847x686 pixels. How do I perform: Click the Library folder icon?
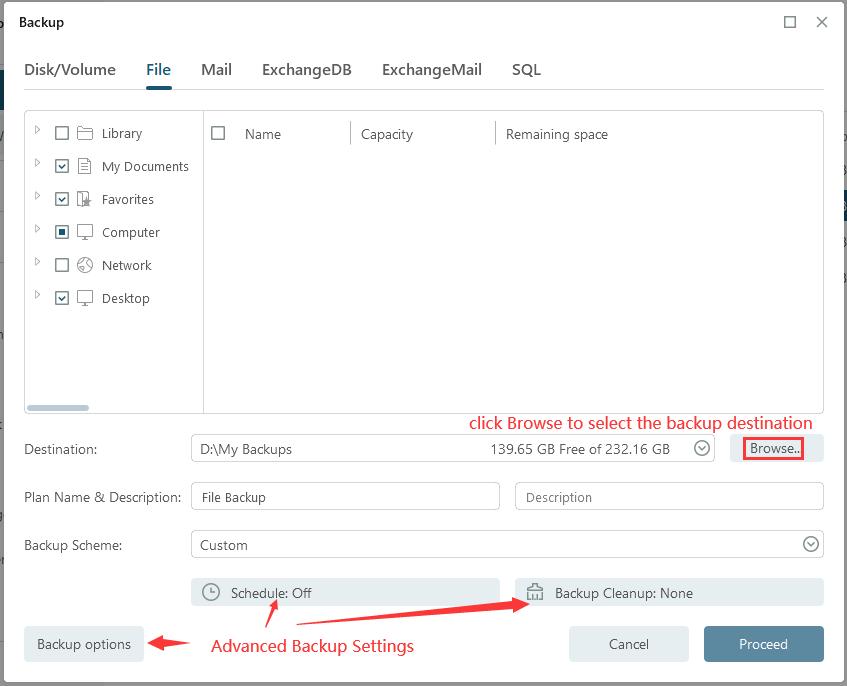(85, 133)
